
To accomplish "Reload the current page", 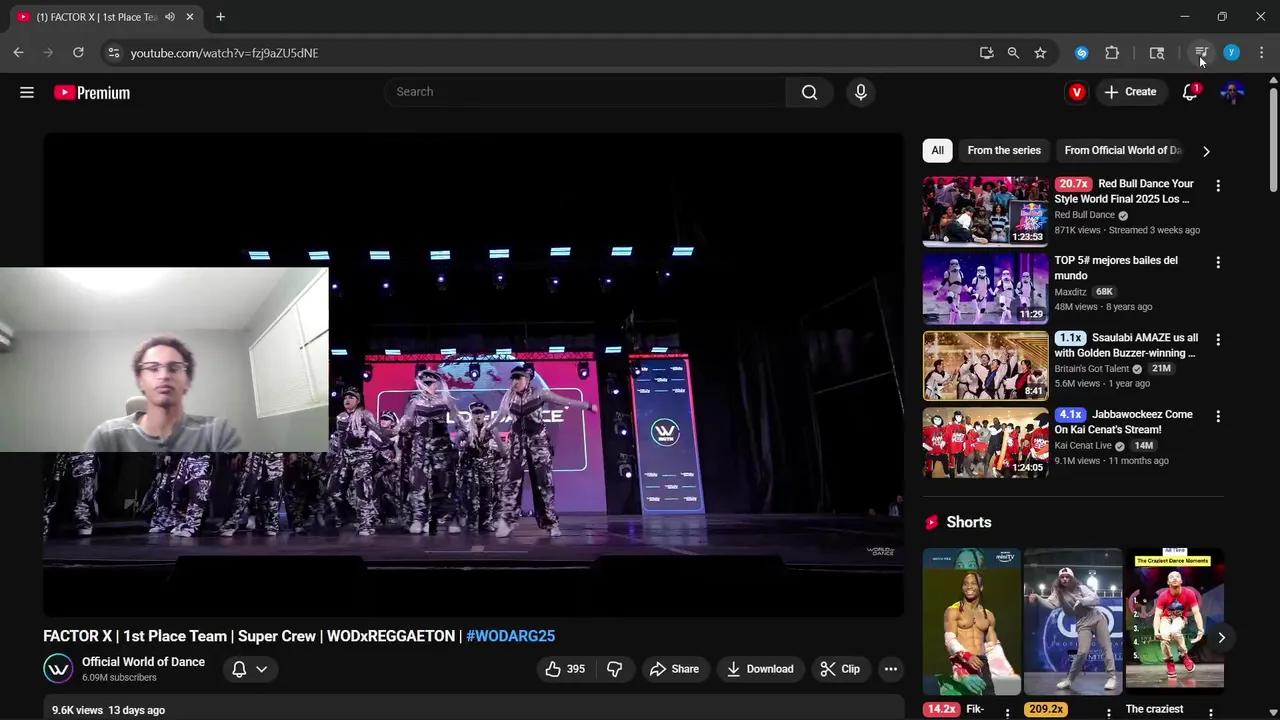I will coord(78,53).
